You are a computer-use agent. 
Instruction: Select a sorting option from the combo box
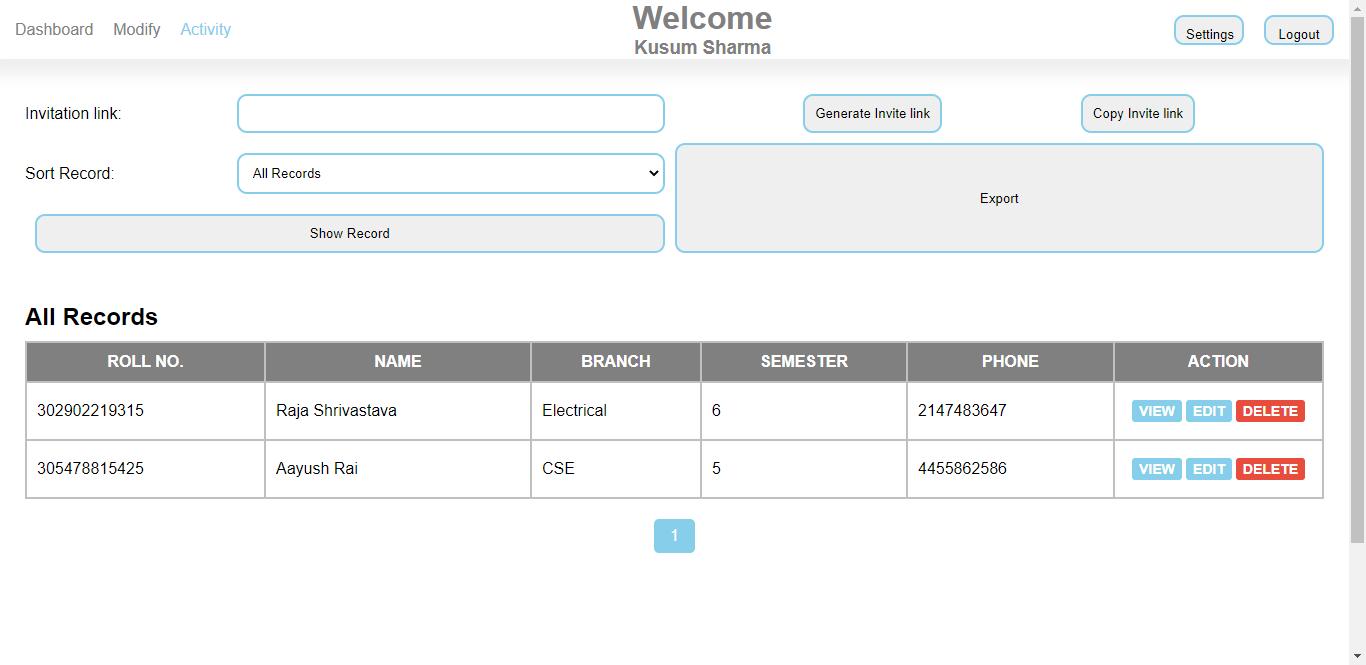point(449,173)
